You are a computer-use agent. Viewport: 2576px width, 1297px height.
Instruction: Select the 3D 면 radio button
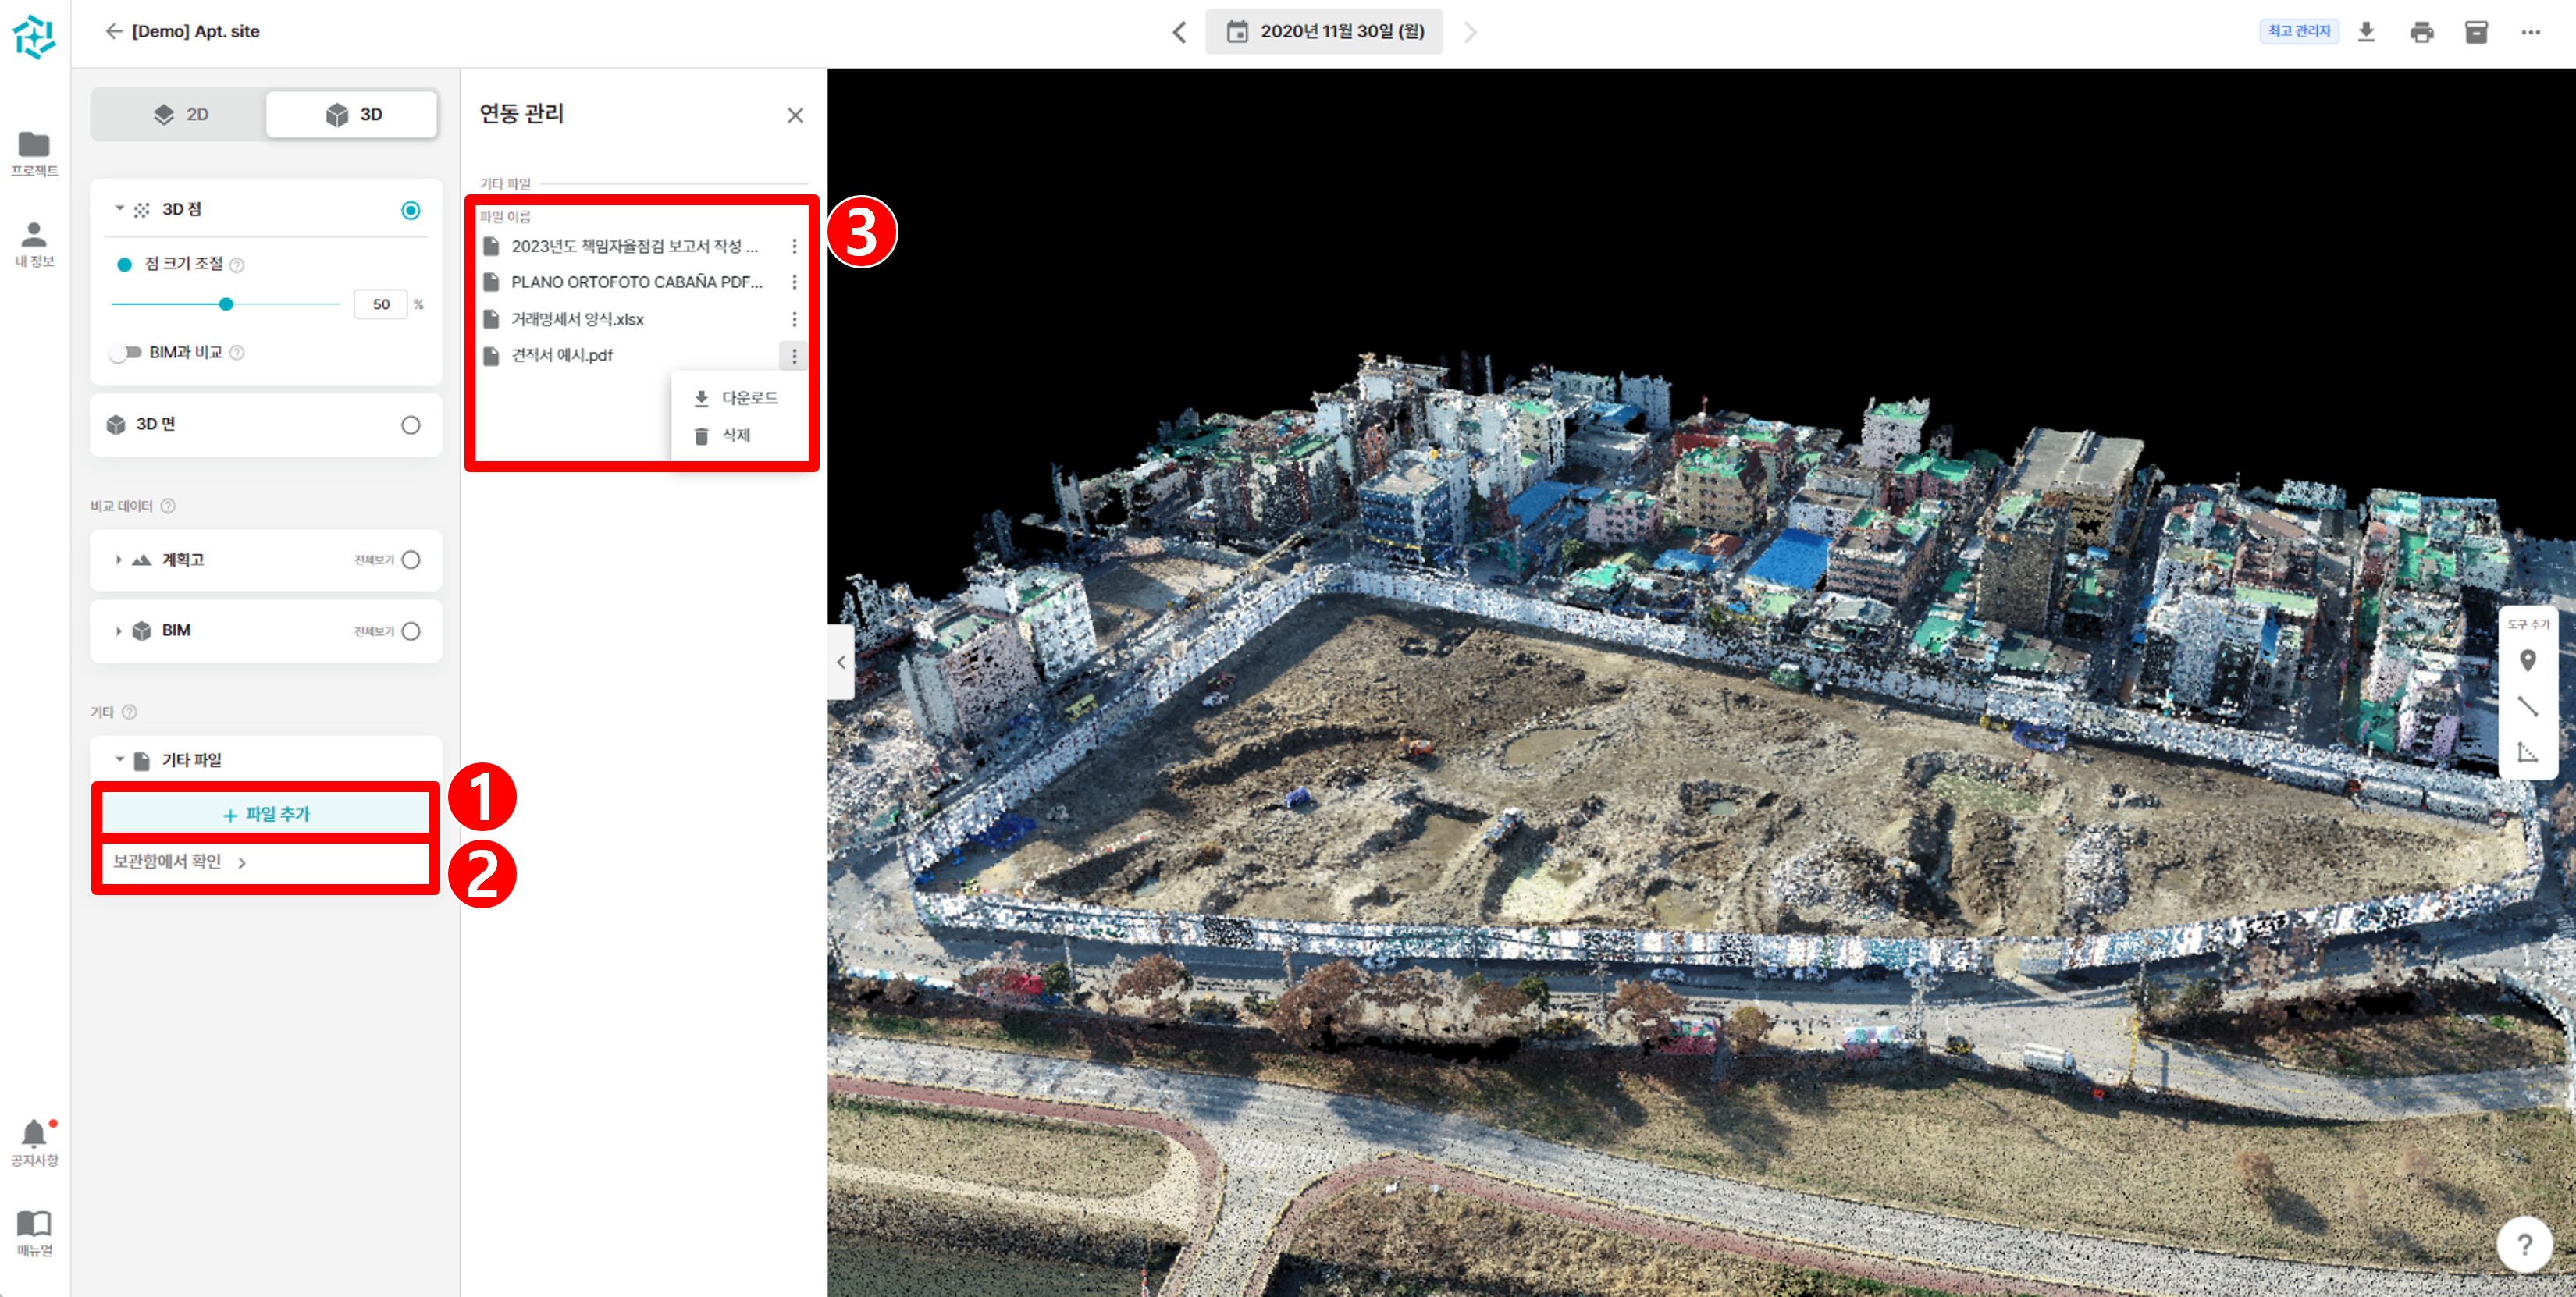pyautogui.click(x=410, y=425)
